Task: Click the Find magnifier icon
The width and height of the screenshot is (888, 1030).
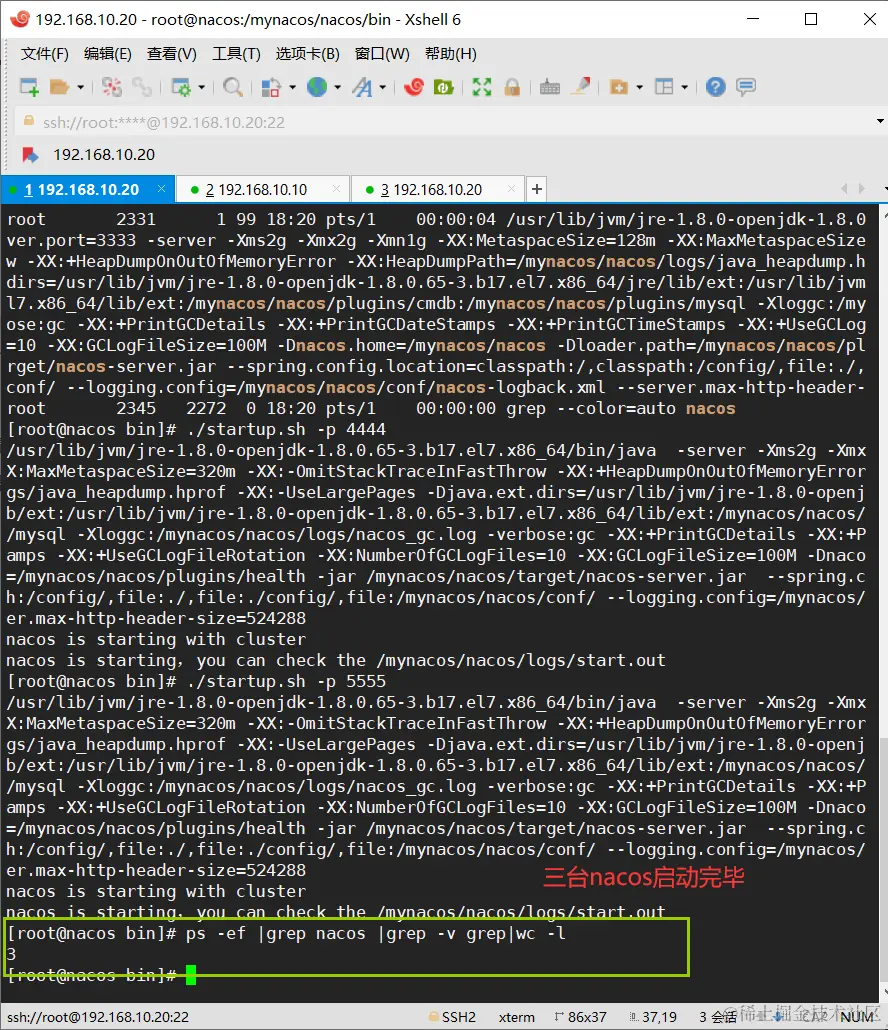Action: coord(233,87)
